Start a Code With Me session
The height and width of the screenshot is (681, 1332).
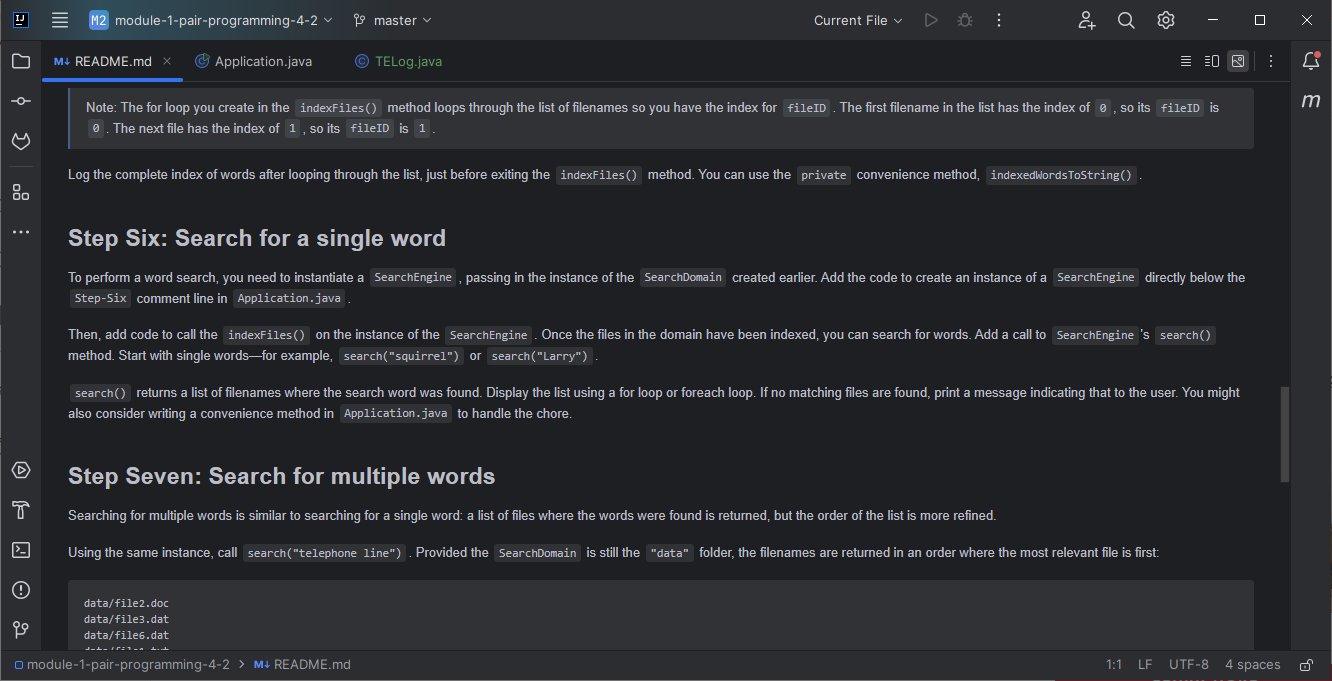tap(1087, 20)
